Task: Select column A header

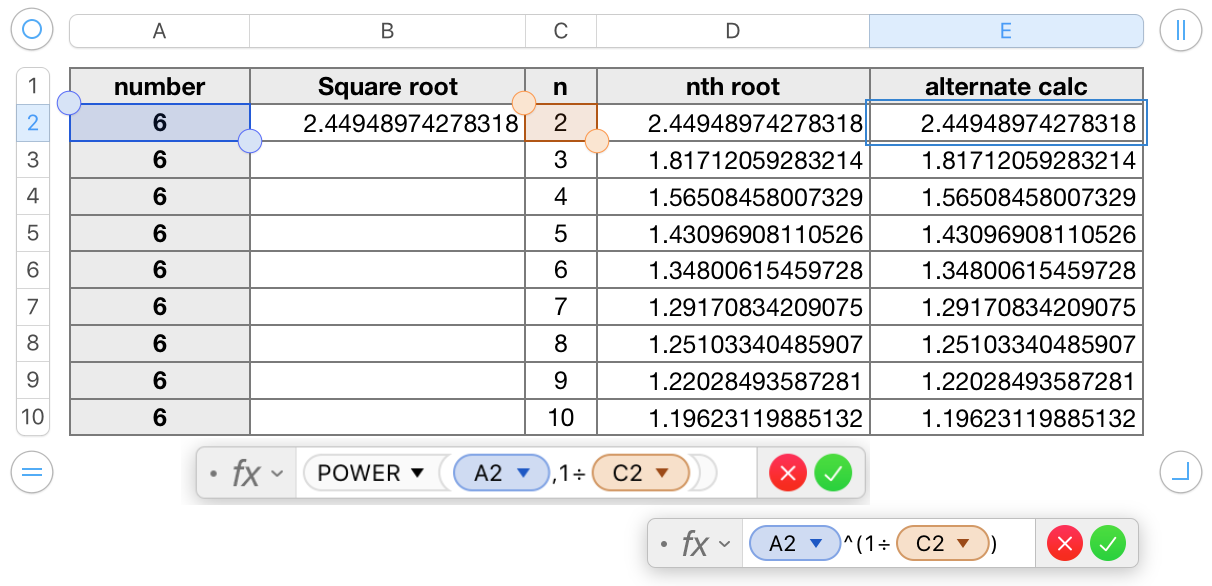Action: tap(159, 31)
